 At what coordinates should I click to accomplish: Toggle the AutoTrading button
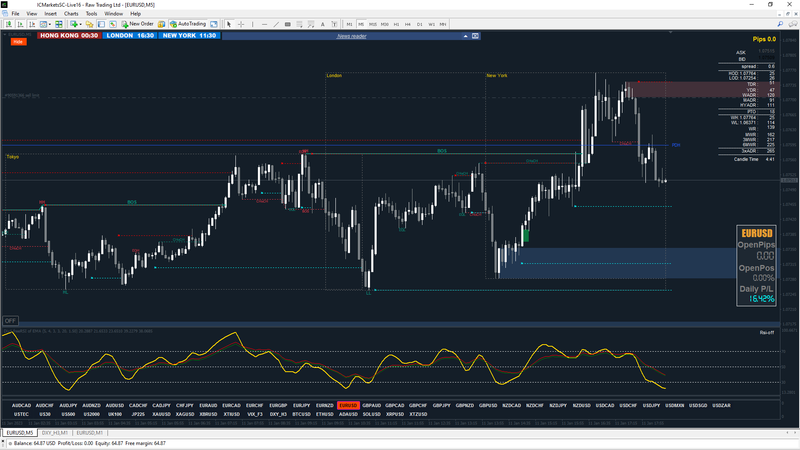pos(188,24)
